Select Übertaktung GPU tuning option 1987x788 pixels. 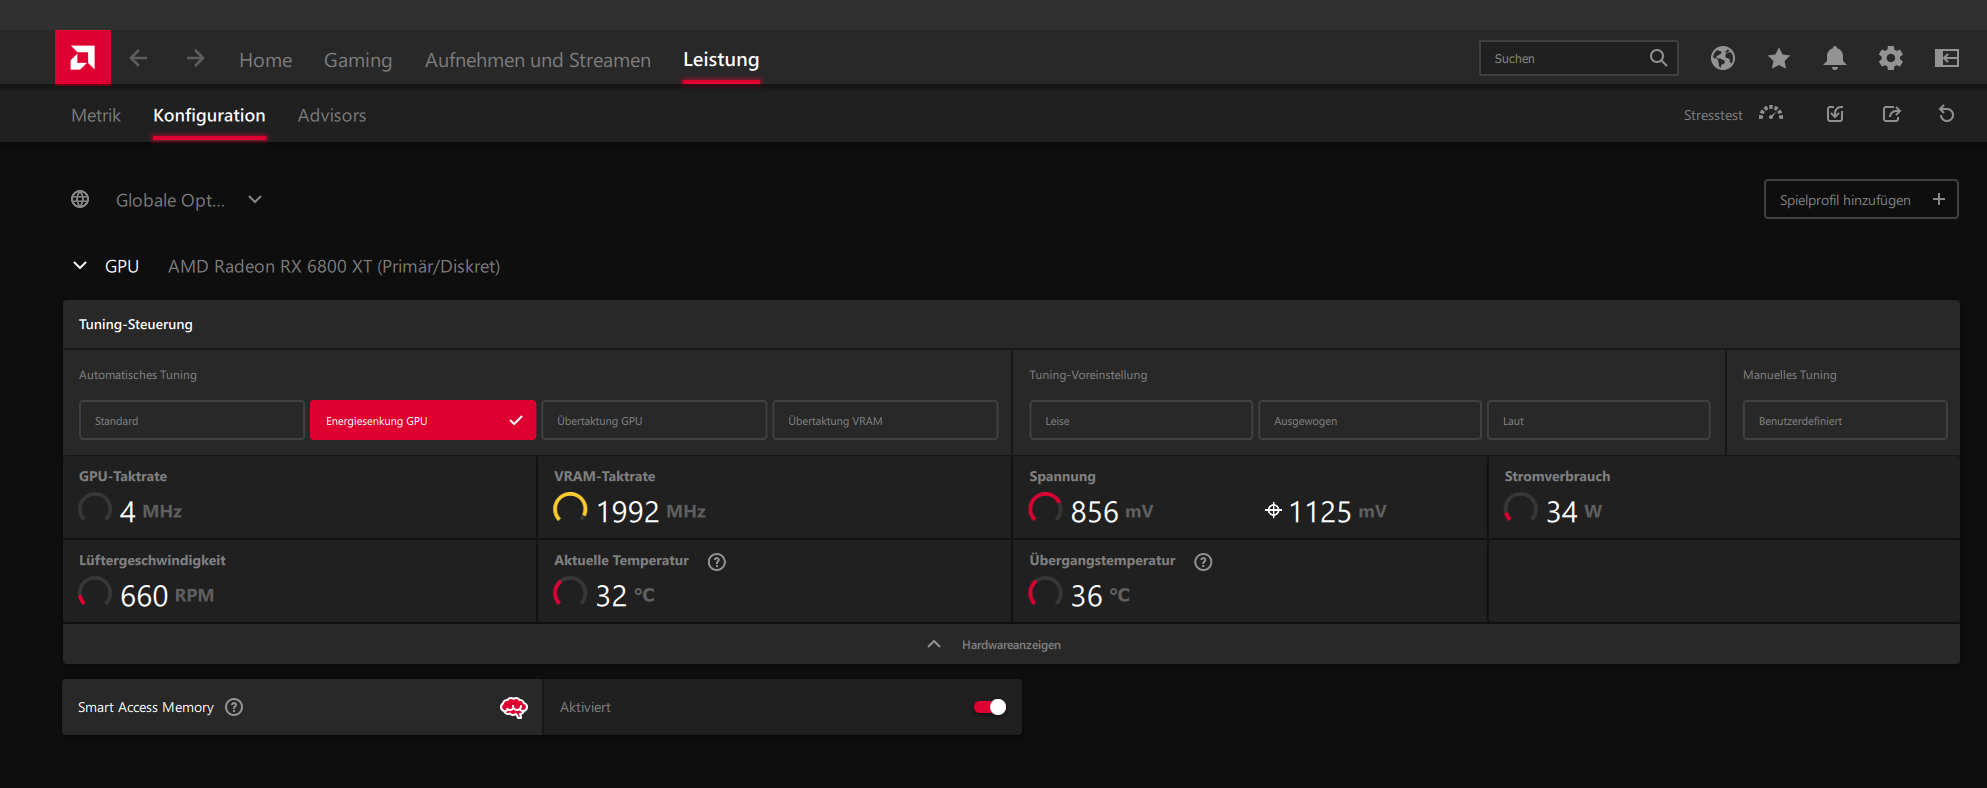coord(654,420)
